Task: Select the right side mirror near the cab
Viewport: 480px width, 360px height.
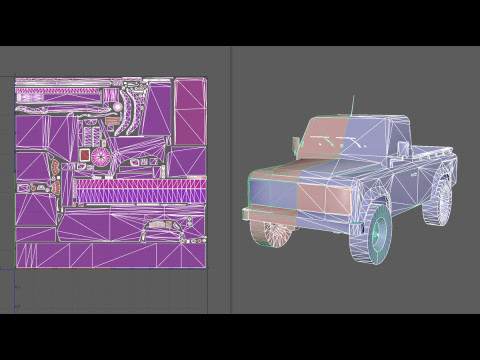Action: [404, 149]
